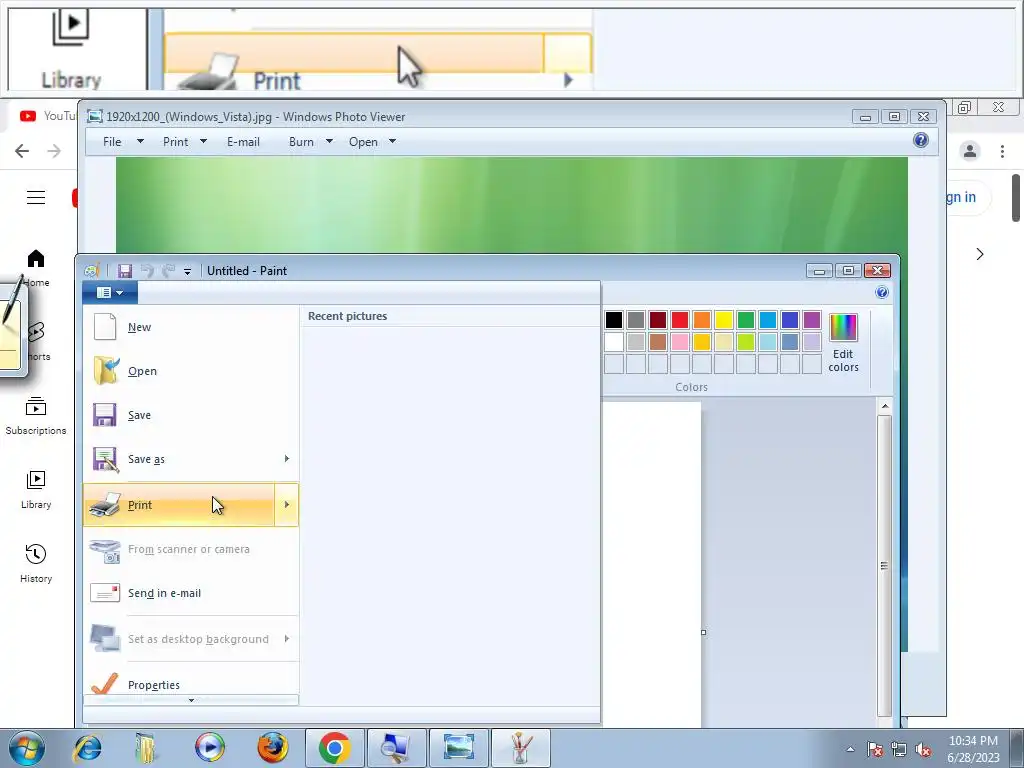Viewport: 1024px width, 768px height.
Task: Choose Open in Paint menu
Action: coord(191,371)
